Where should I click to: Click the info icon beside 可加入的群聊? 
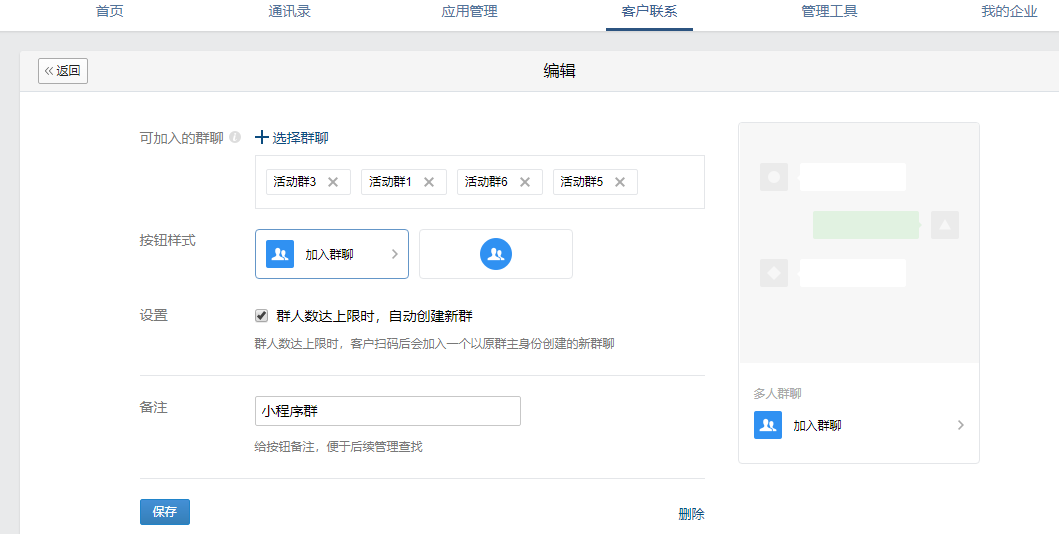point(235,137)
